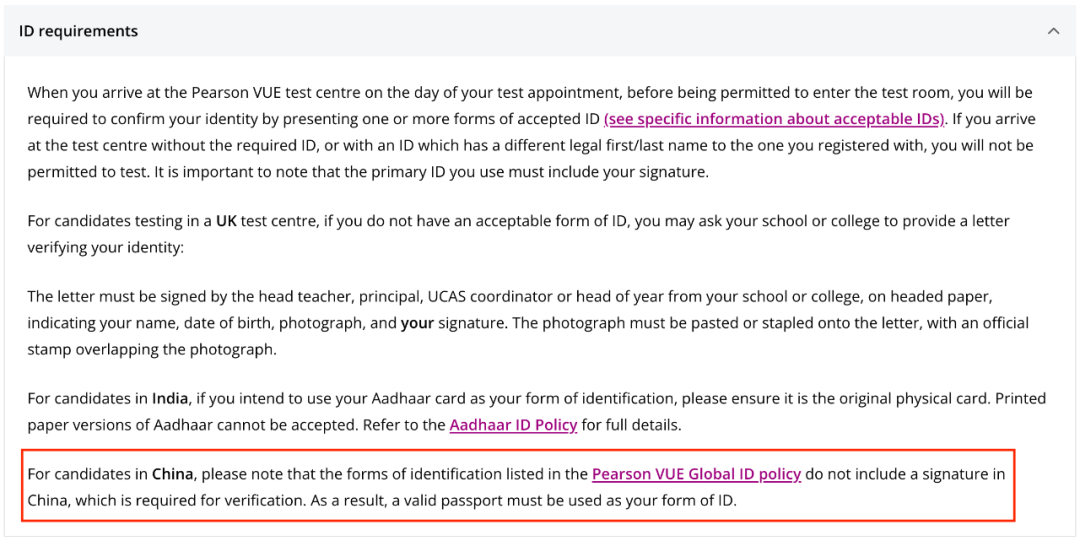Follow the Pearson VUE Global ID policy link
This screenshot has height=541, width=1080.
pyautogui.click(x=696, y=474)
